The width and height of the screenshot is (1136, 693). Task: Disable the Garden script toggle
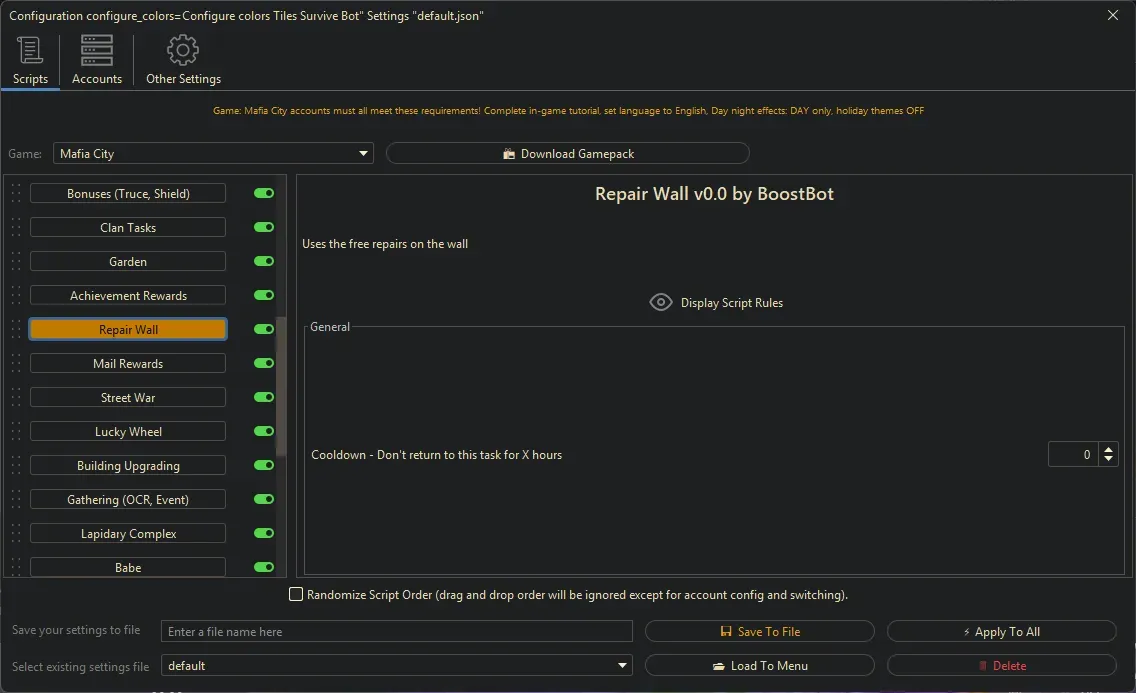(264, 261)
